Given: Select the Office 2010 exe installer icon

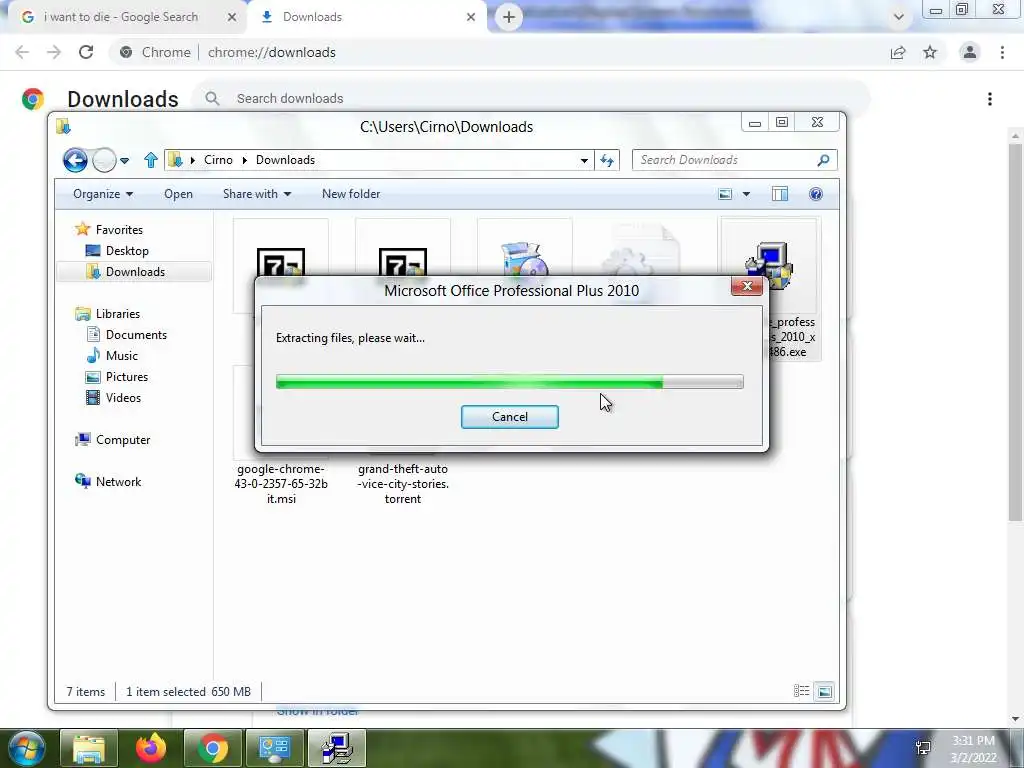Looking at the screenshot, I should 769,265.
